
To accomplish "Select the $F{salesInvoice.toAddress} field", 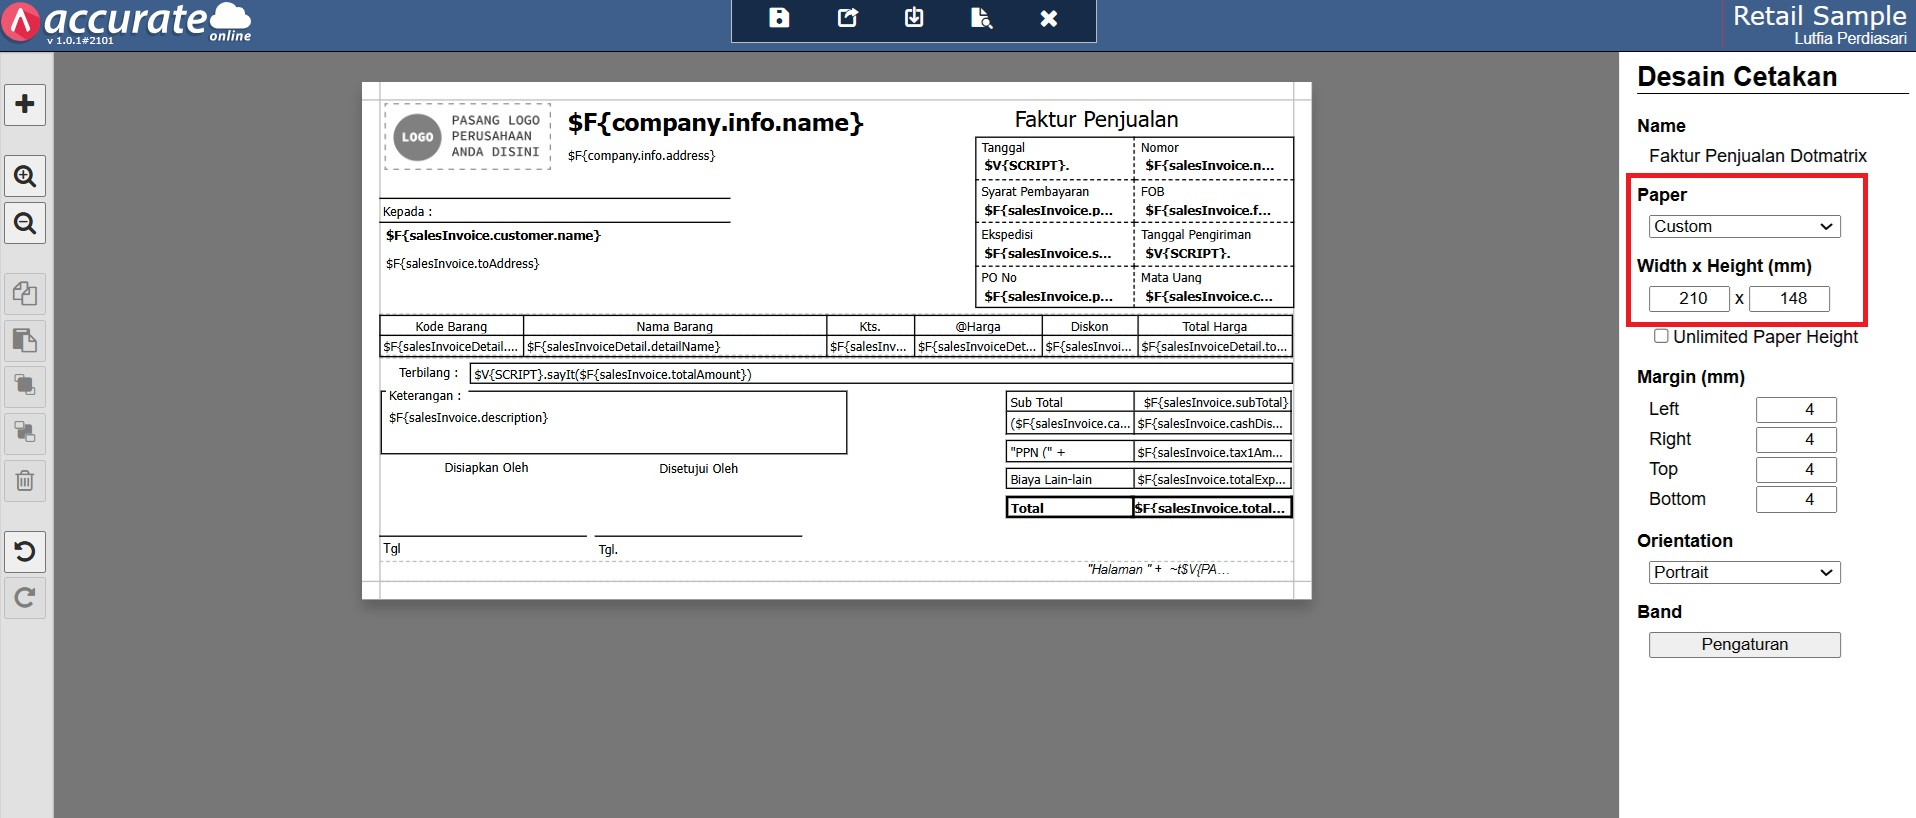I will 462,264.
